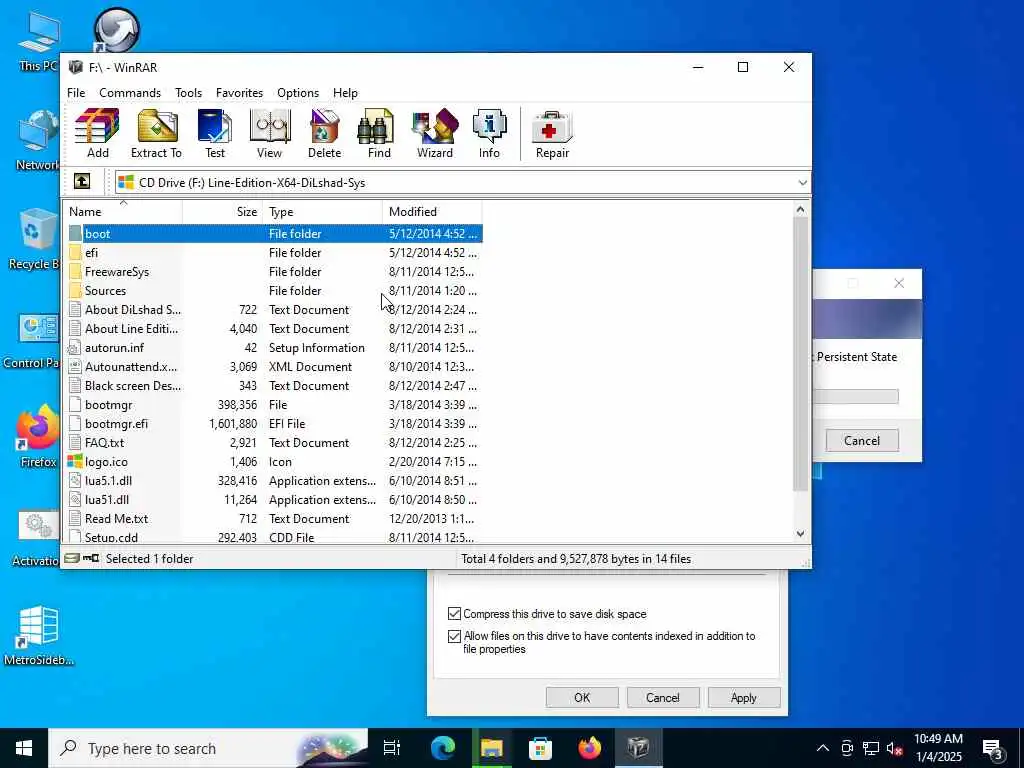Open Microsoft Edge from the taskbar
This screenshot has height=768, width=1024.
442,748
